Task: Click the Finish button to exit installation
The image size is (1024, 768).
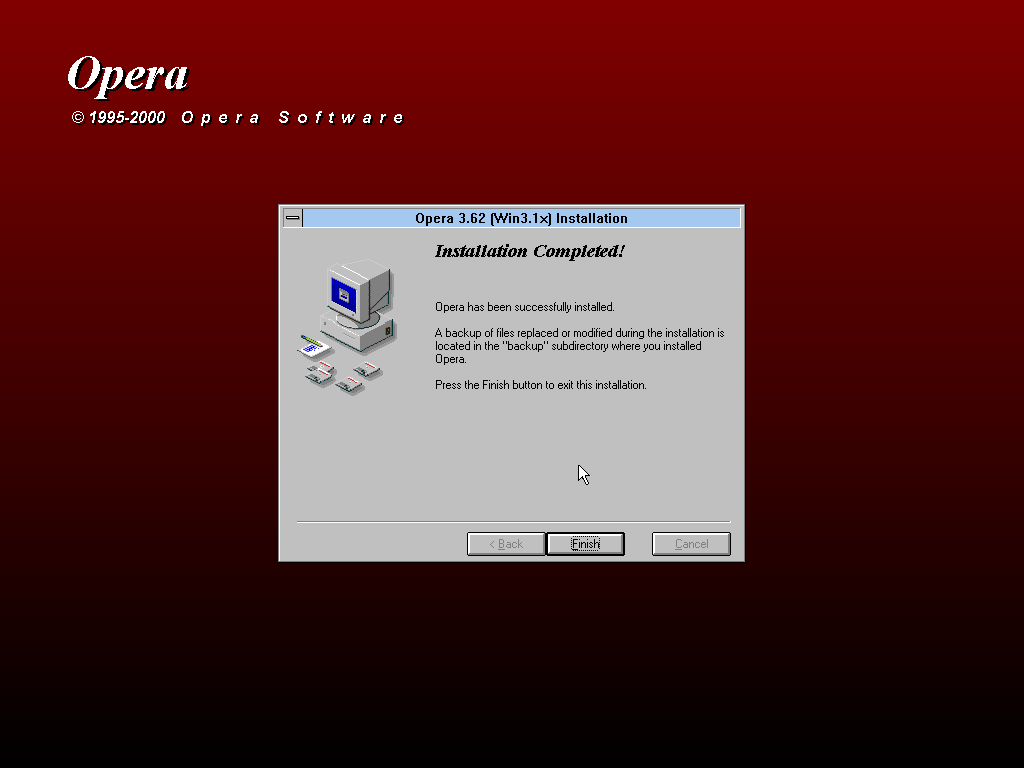Action: point(585,544)
